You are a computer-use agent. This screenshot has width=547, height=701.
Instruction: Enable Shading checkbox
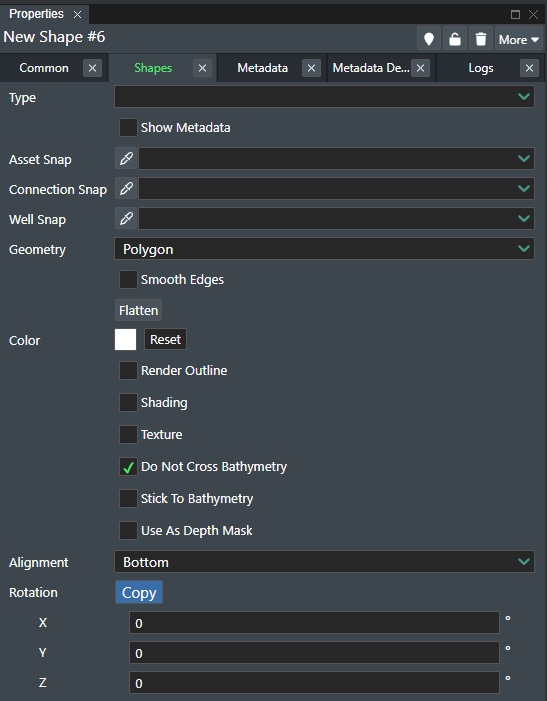tap(128, 402)
